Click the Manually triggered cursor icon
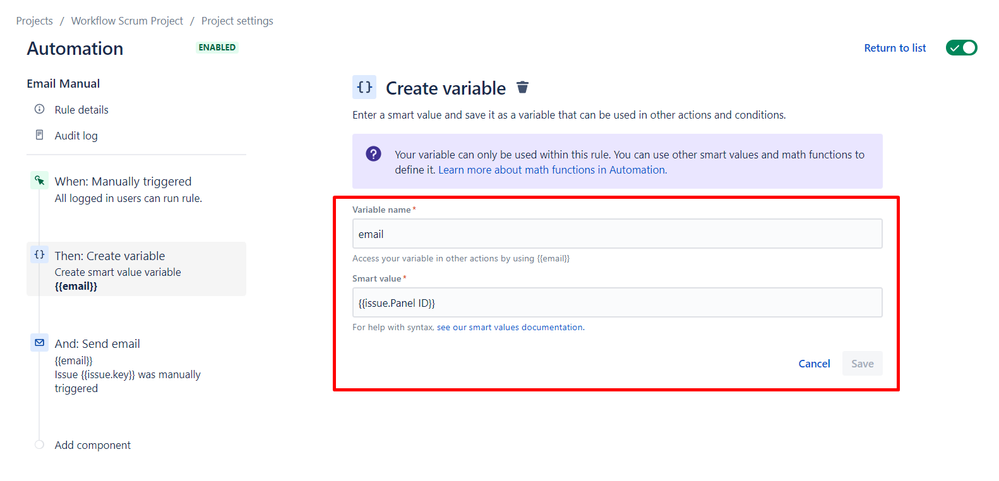This screenshot has height=481, width=999. tap(40, 181)
